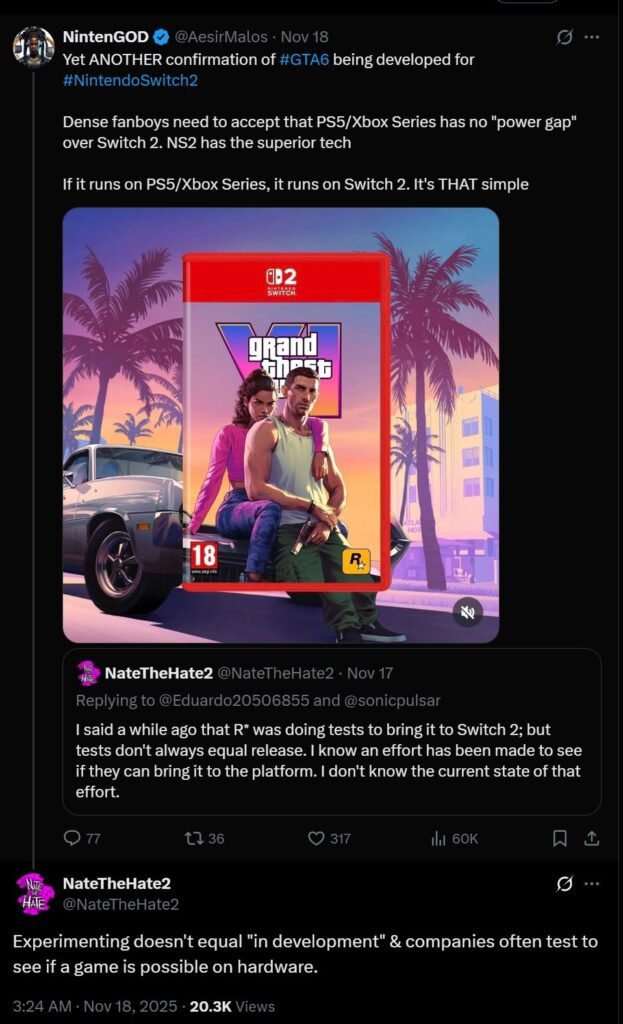
Task: Click the NateTheHate2 display name in reply
Action: click(116, 883)
